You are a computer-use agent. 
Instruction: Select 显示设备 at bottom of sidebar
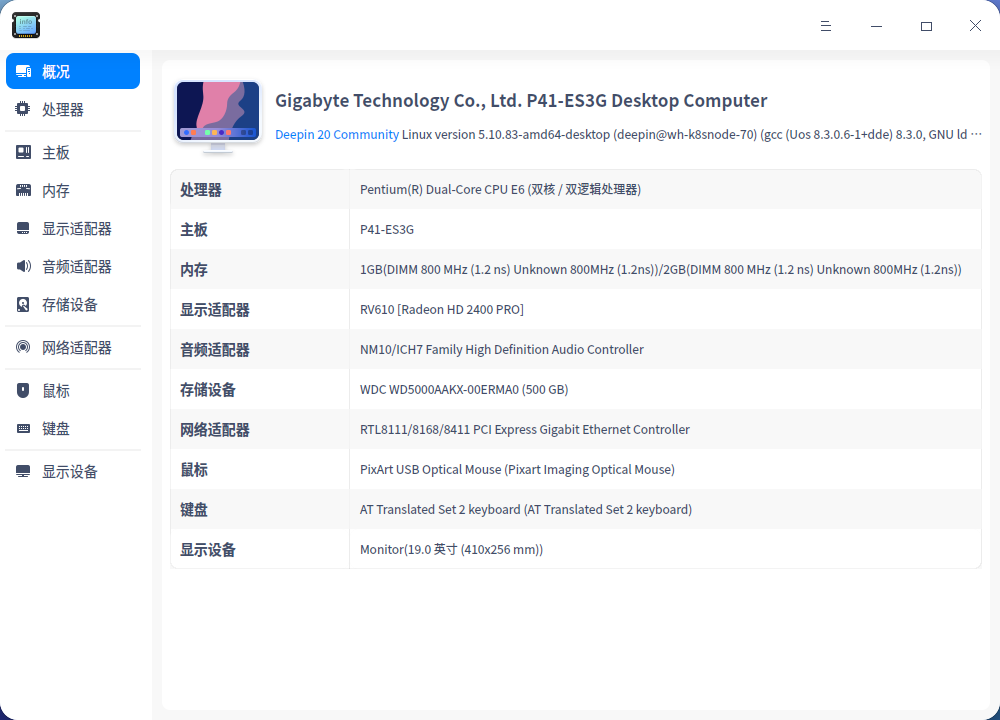click(x=22, y=471)
